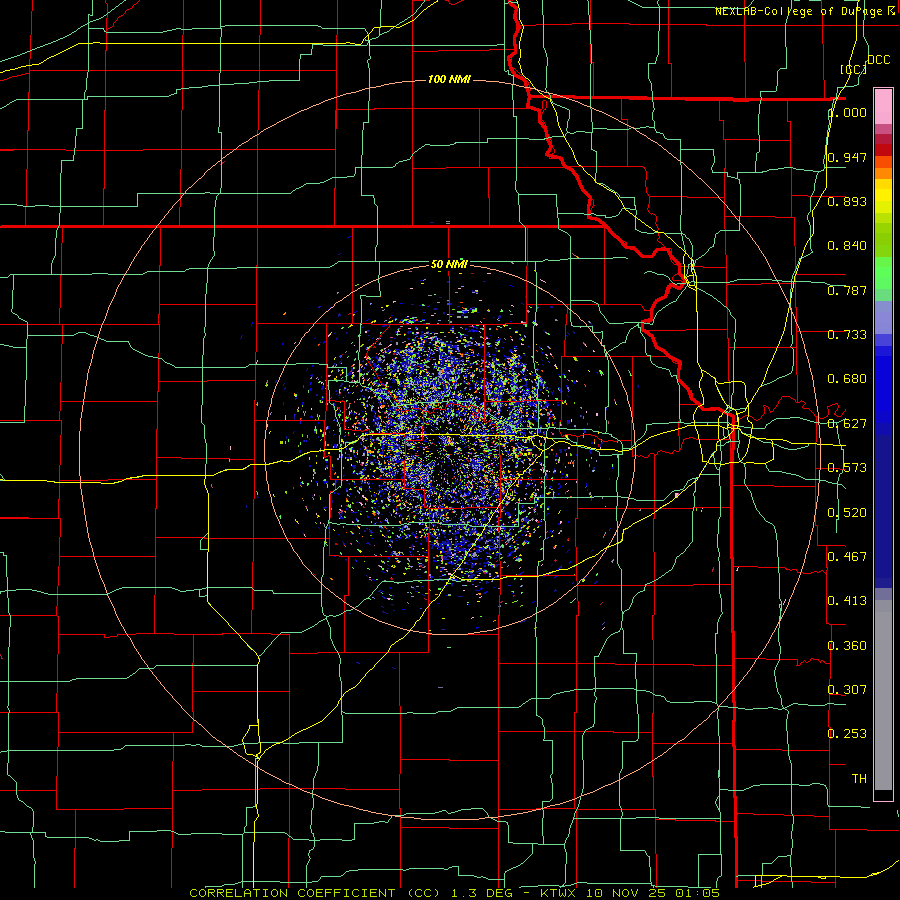The image size is (900, 900).
Task: Click the 50 NMI range ring label
Action: (449, 264)
